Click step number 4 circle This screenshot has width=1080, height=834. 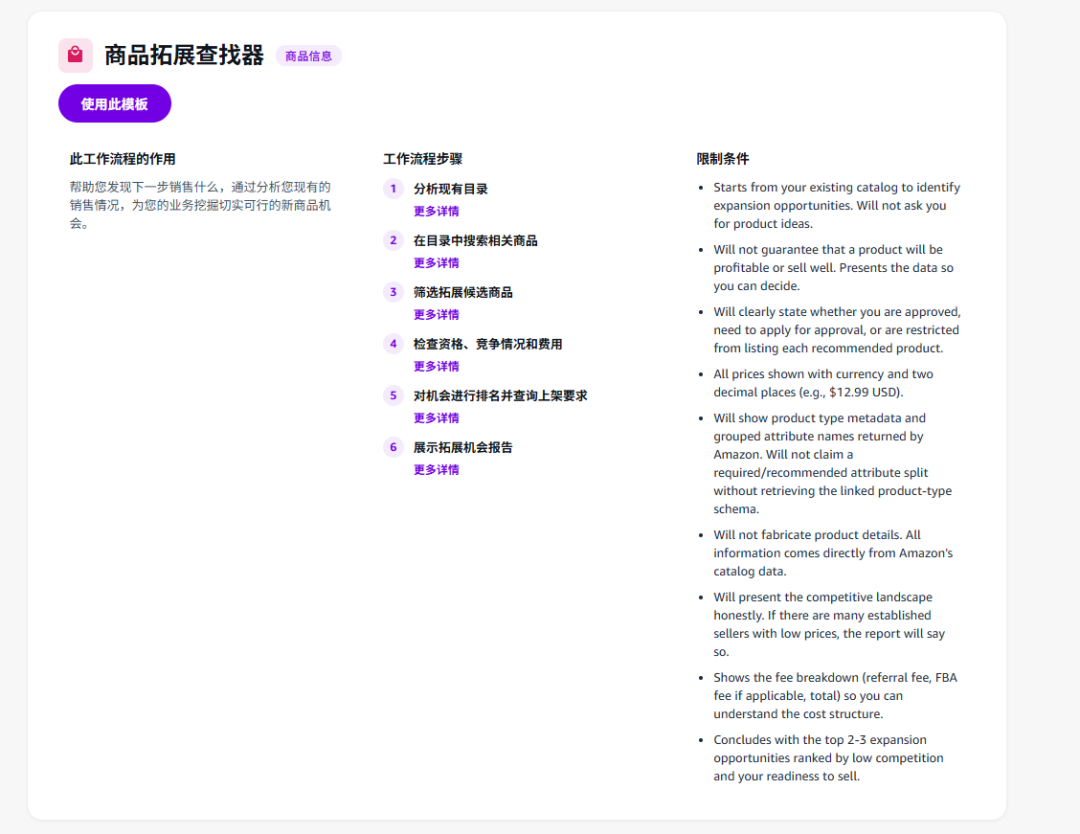[x=393, y=344]
